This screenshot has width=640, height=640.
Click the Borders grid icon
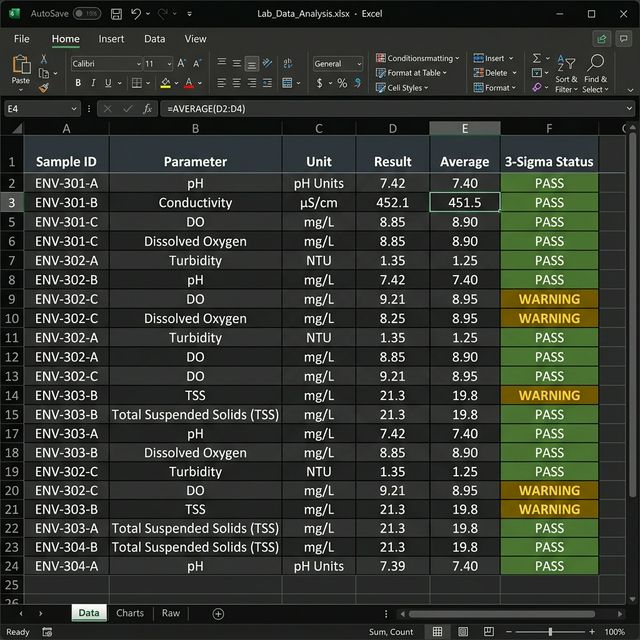(x=137, y=83)
